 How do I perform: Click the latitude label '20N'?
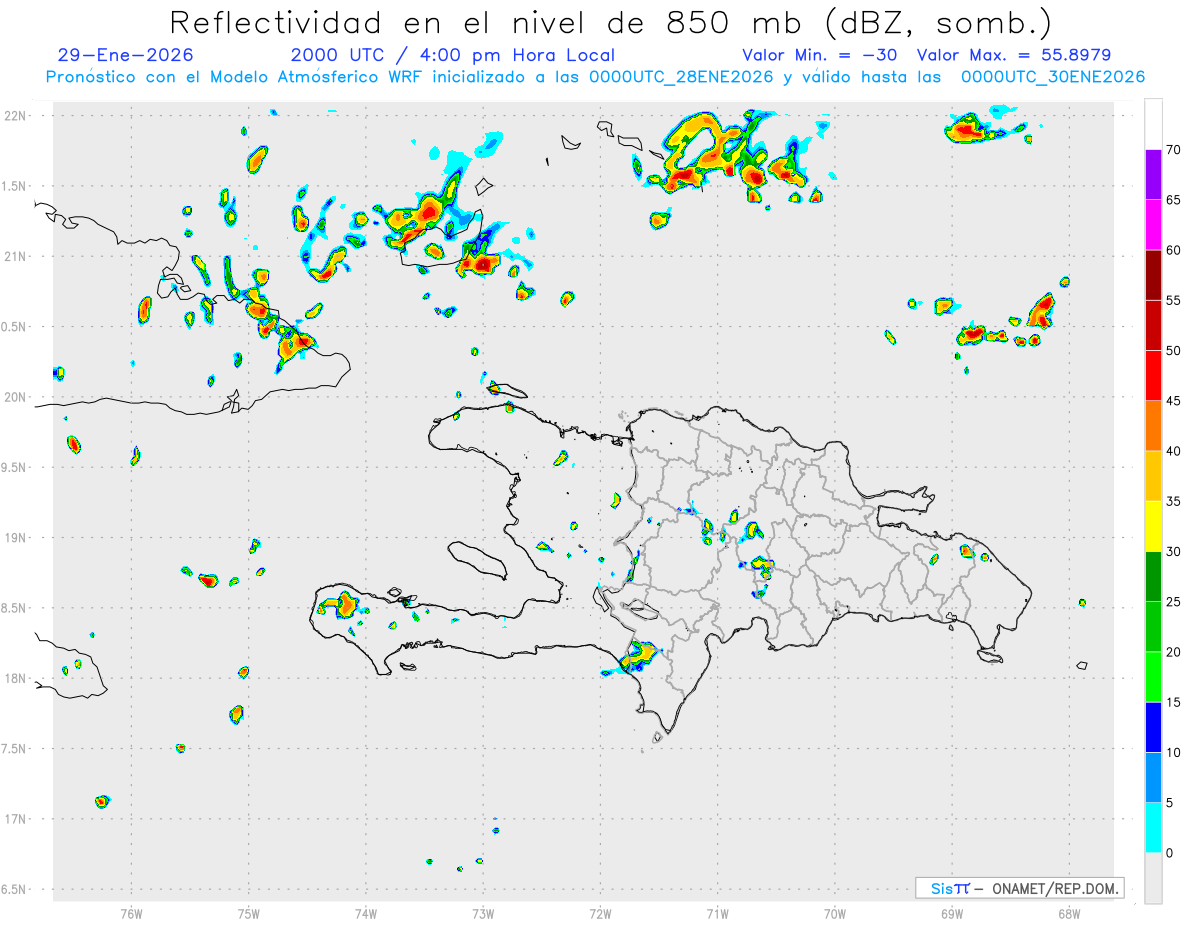point(17,397)
